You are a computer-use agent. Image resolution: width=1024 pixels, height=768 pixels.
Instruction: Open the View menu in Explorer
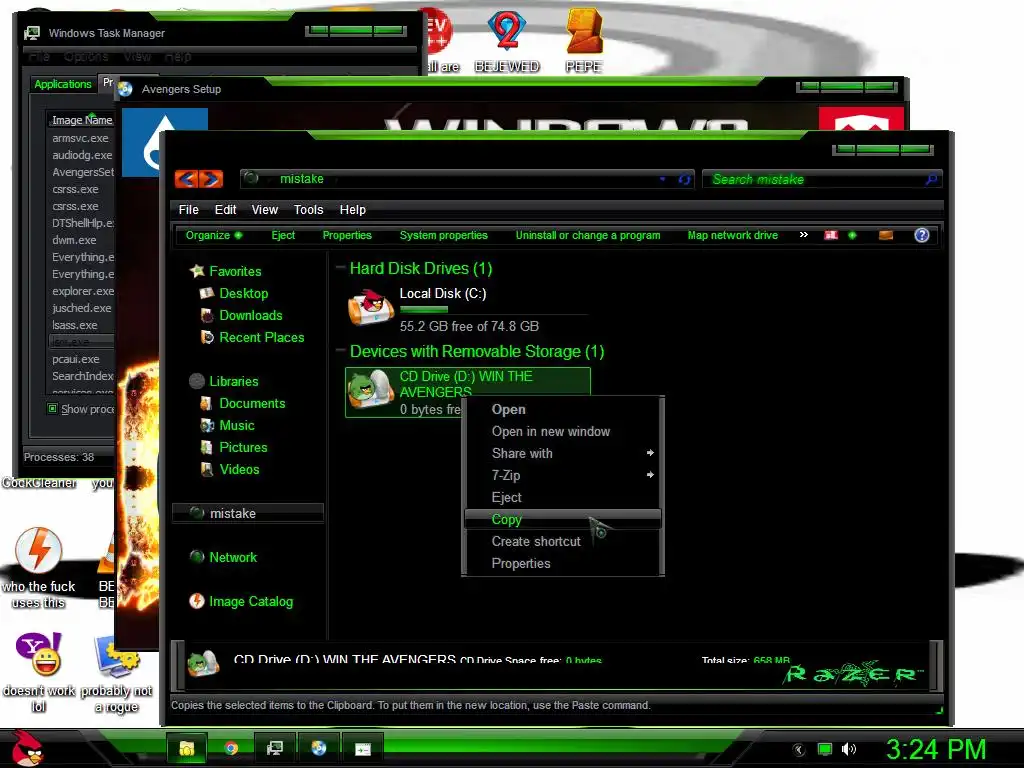click(x=264, y=210)
